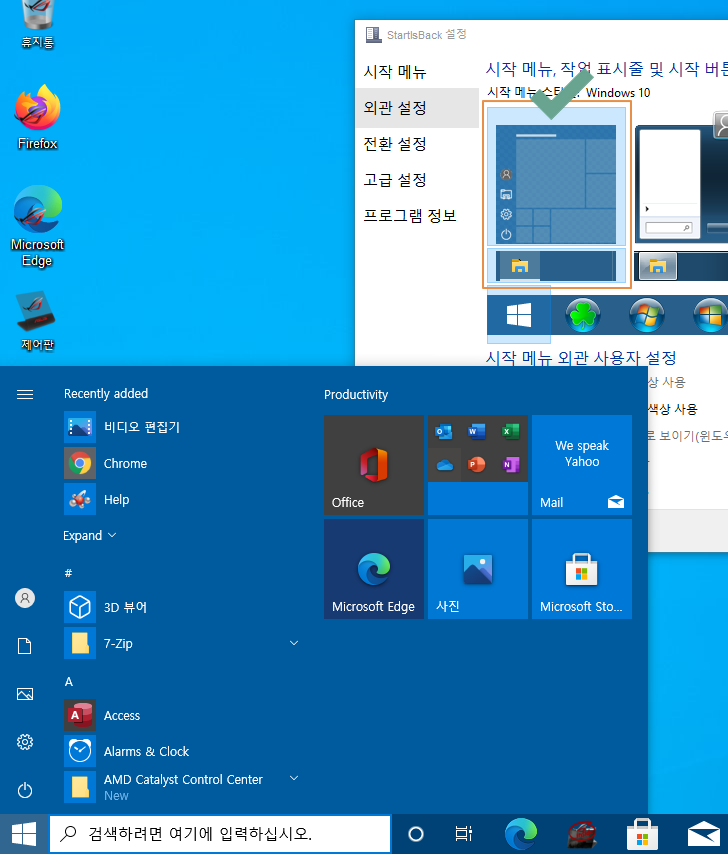728x854 pixels.
Task: Open the Microsoft Edge tile
Action: 374,569
